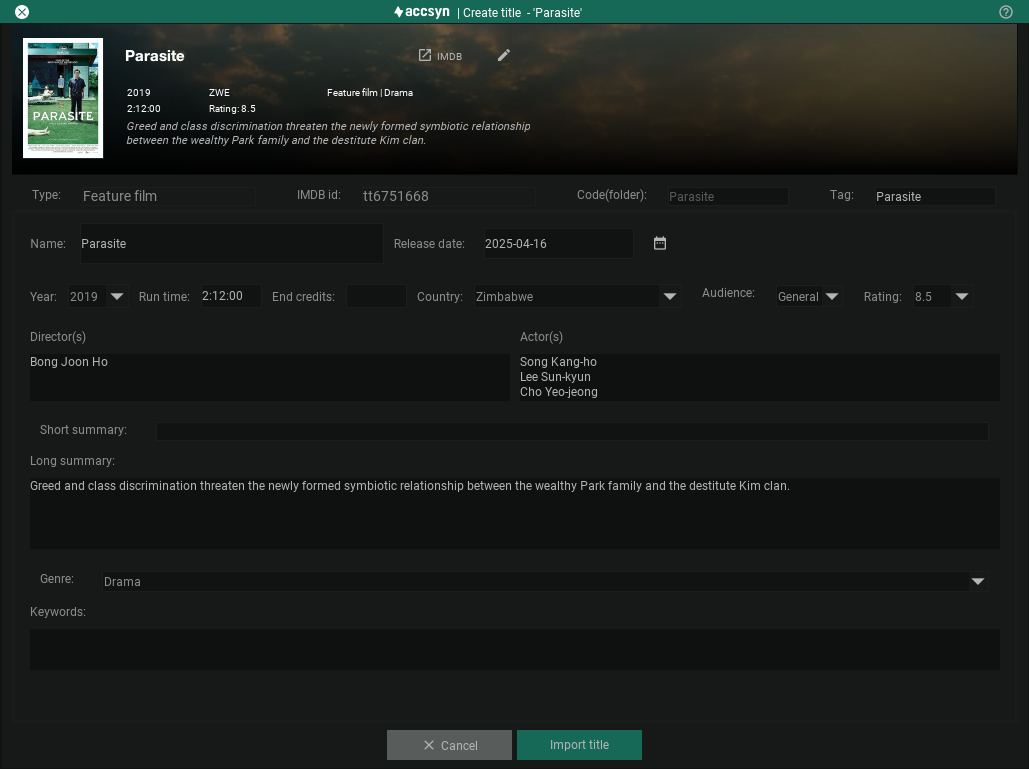Click the Tag input field
The height and width of the screenshot is (769, 1029).
click(x=934, y=196)
